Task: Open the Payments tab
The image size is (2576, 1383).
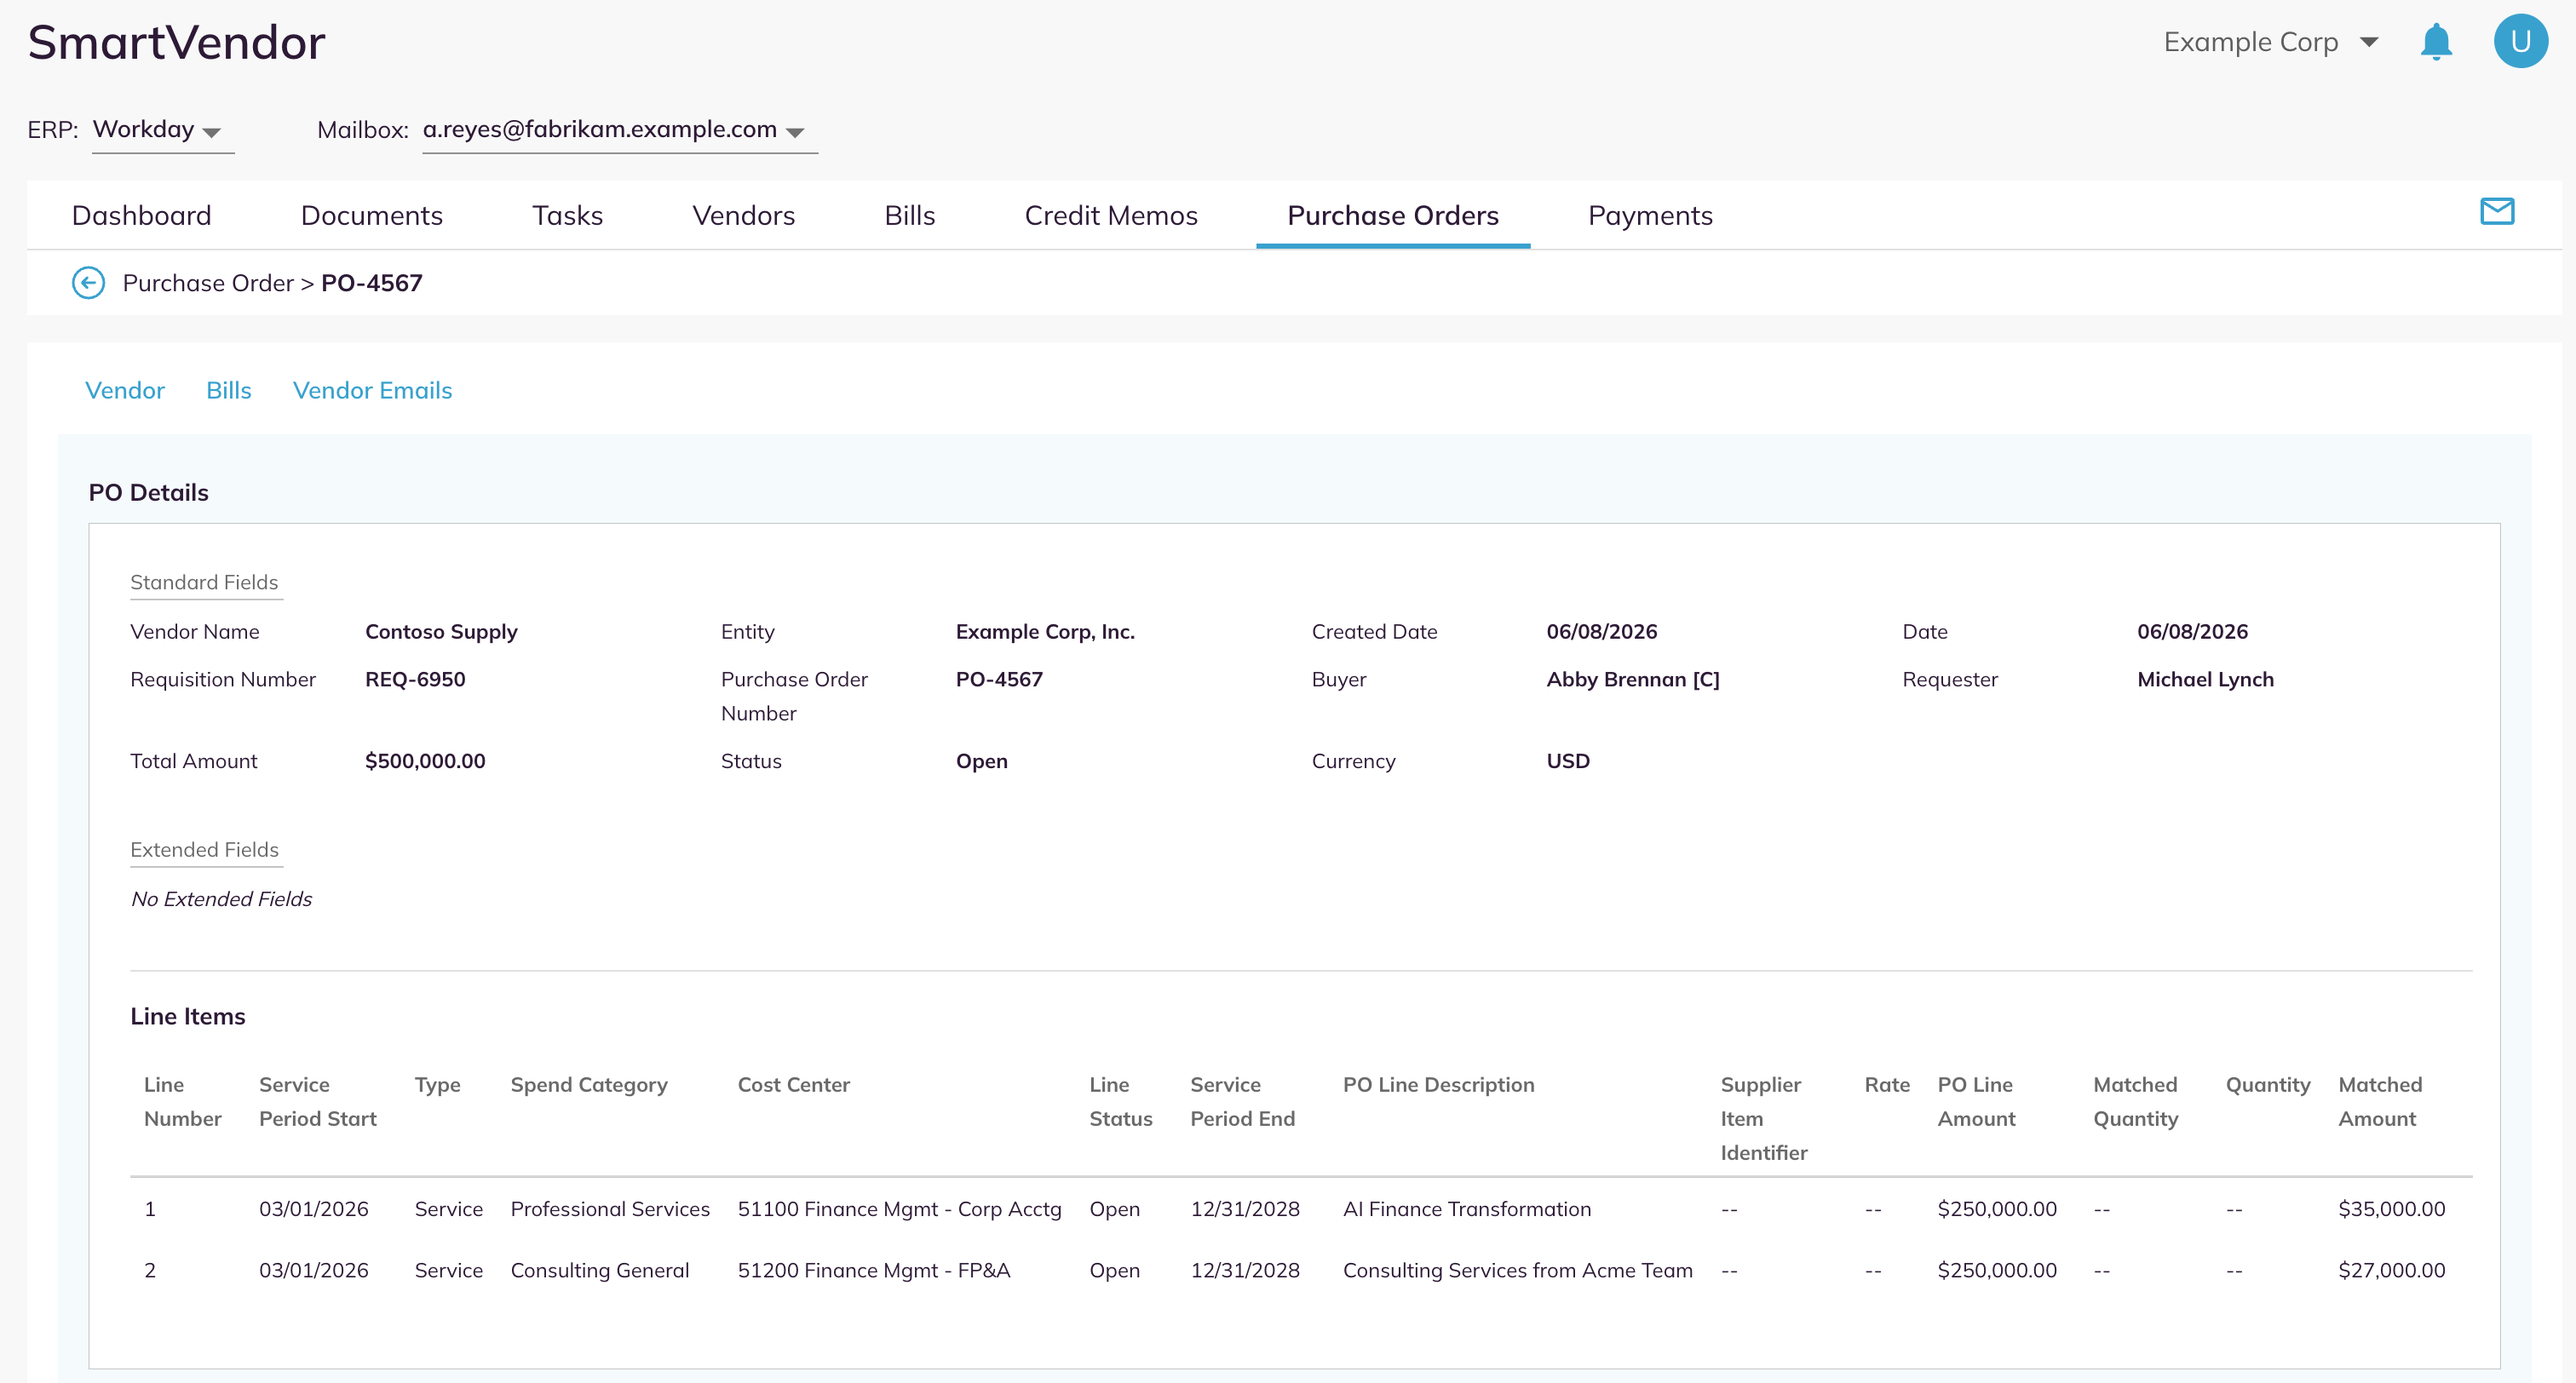Action: coord(1650,216)
